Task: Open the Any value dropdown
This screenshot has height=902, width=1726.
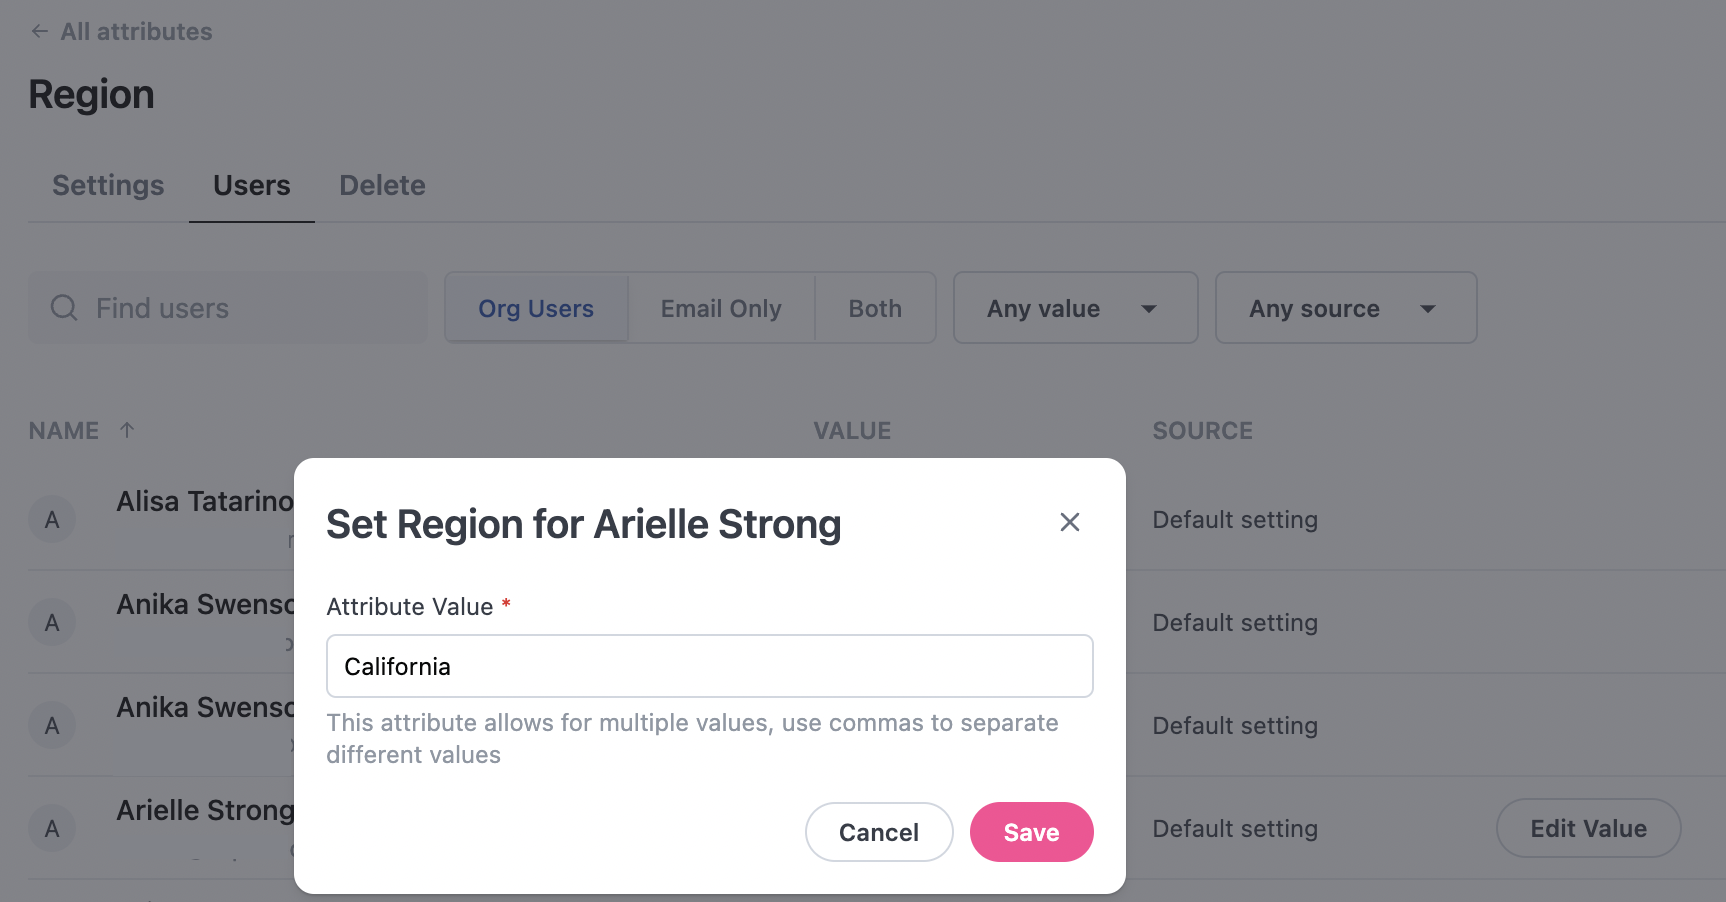Action: [x=1075, y=308]
